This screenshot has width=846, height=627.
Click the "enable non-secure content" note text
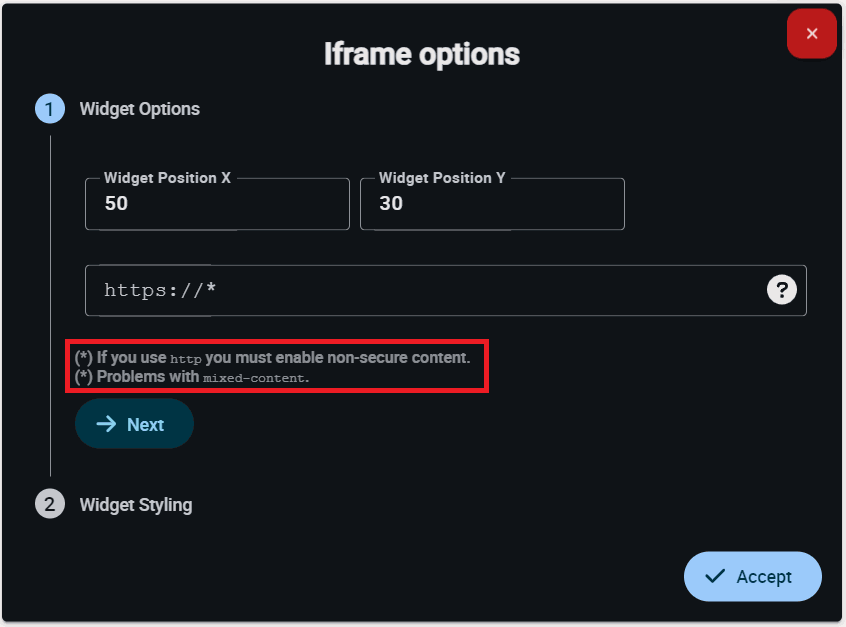pyautogui.click(x=378, y=357)
